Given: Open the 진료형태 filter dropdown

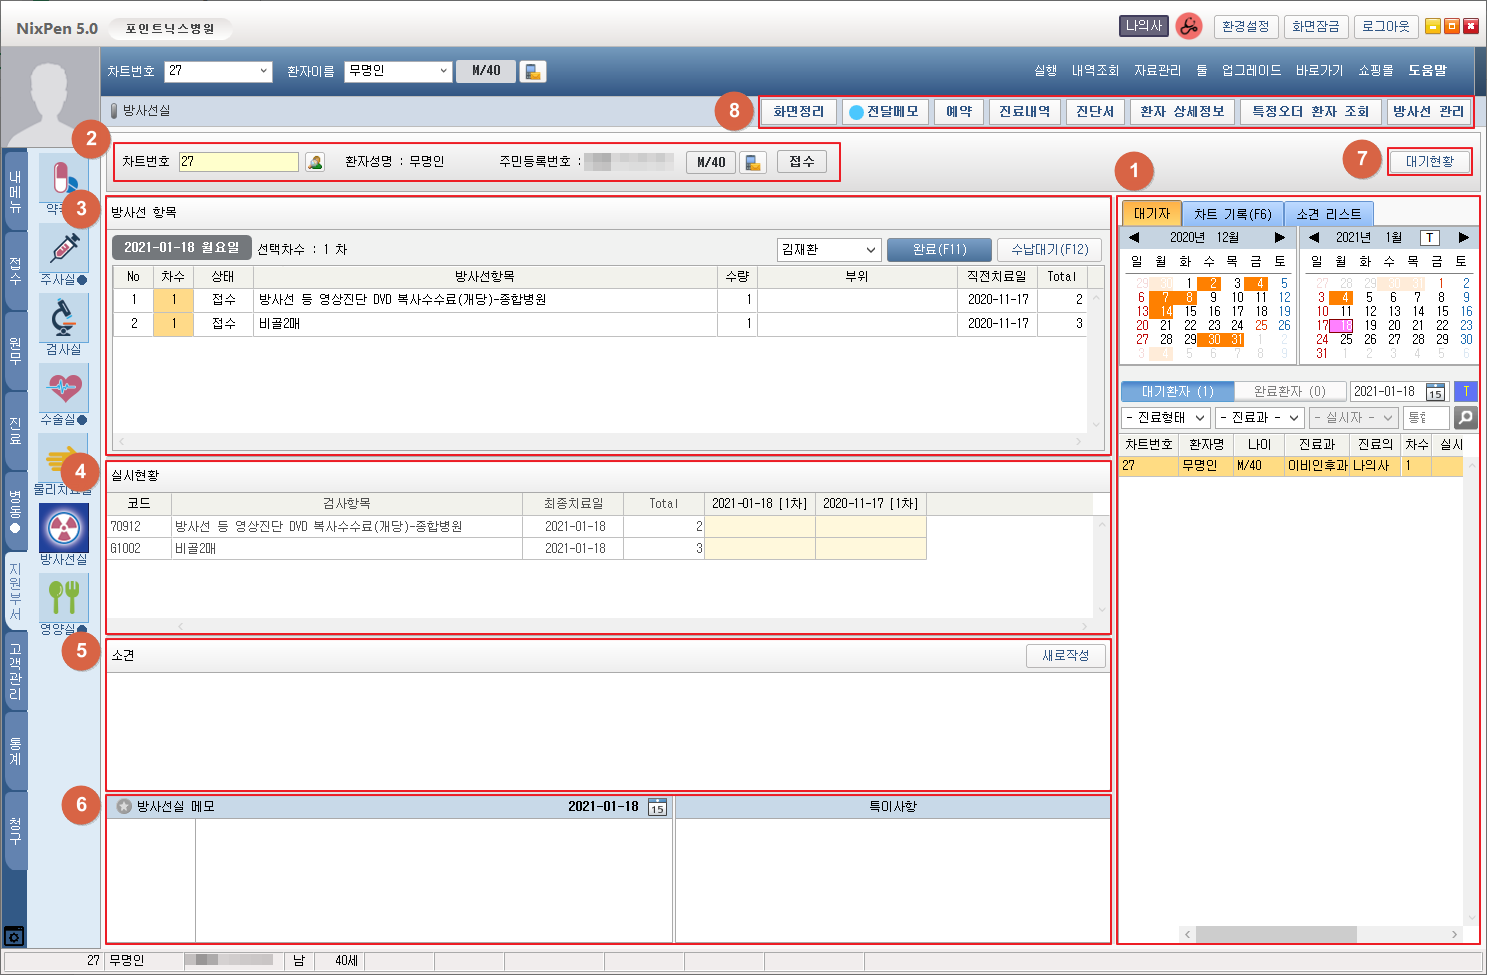Looking at the screenshot, I should coord(1165,418).
